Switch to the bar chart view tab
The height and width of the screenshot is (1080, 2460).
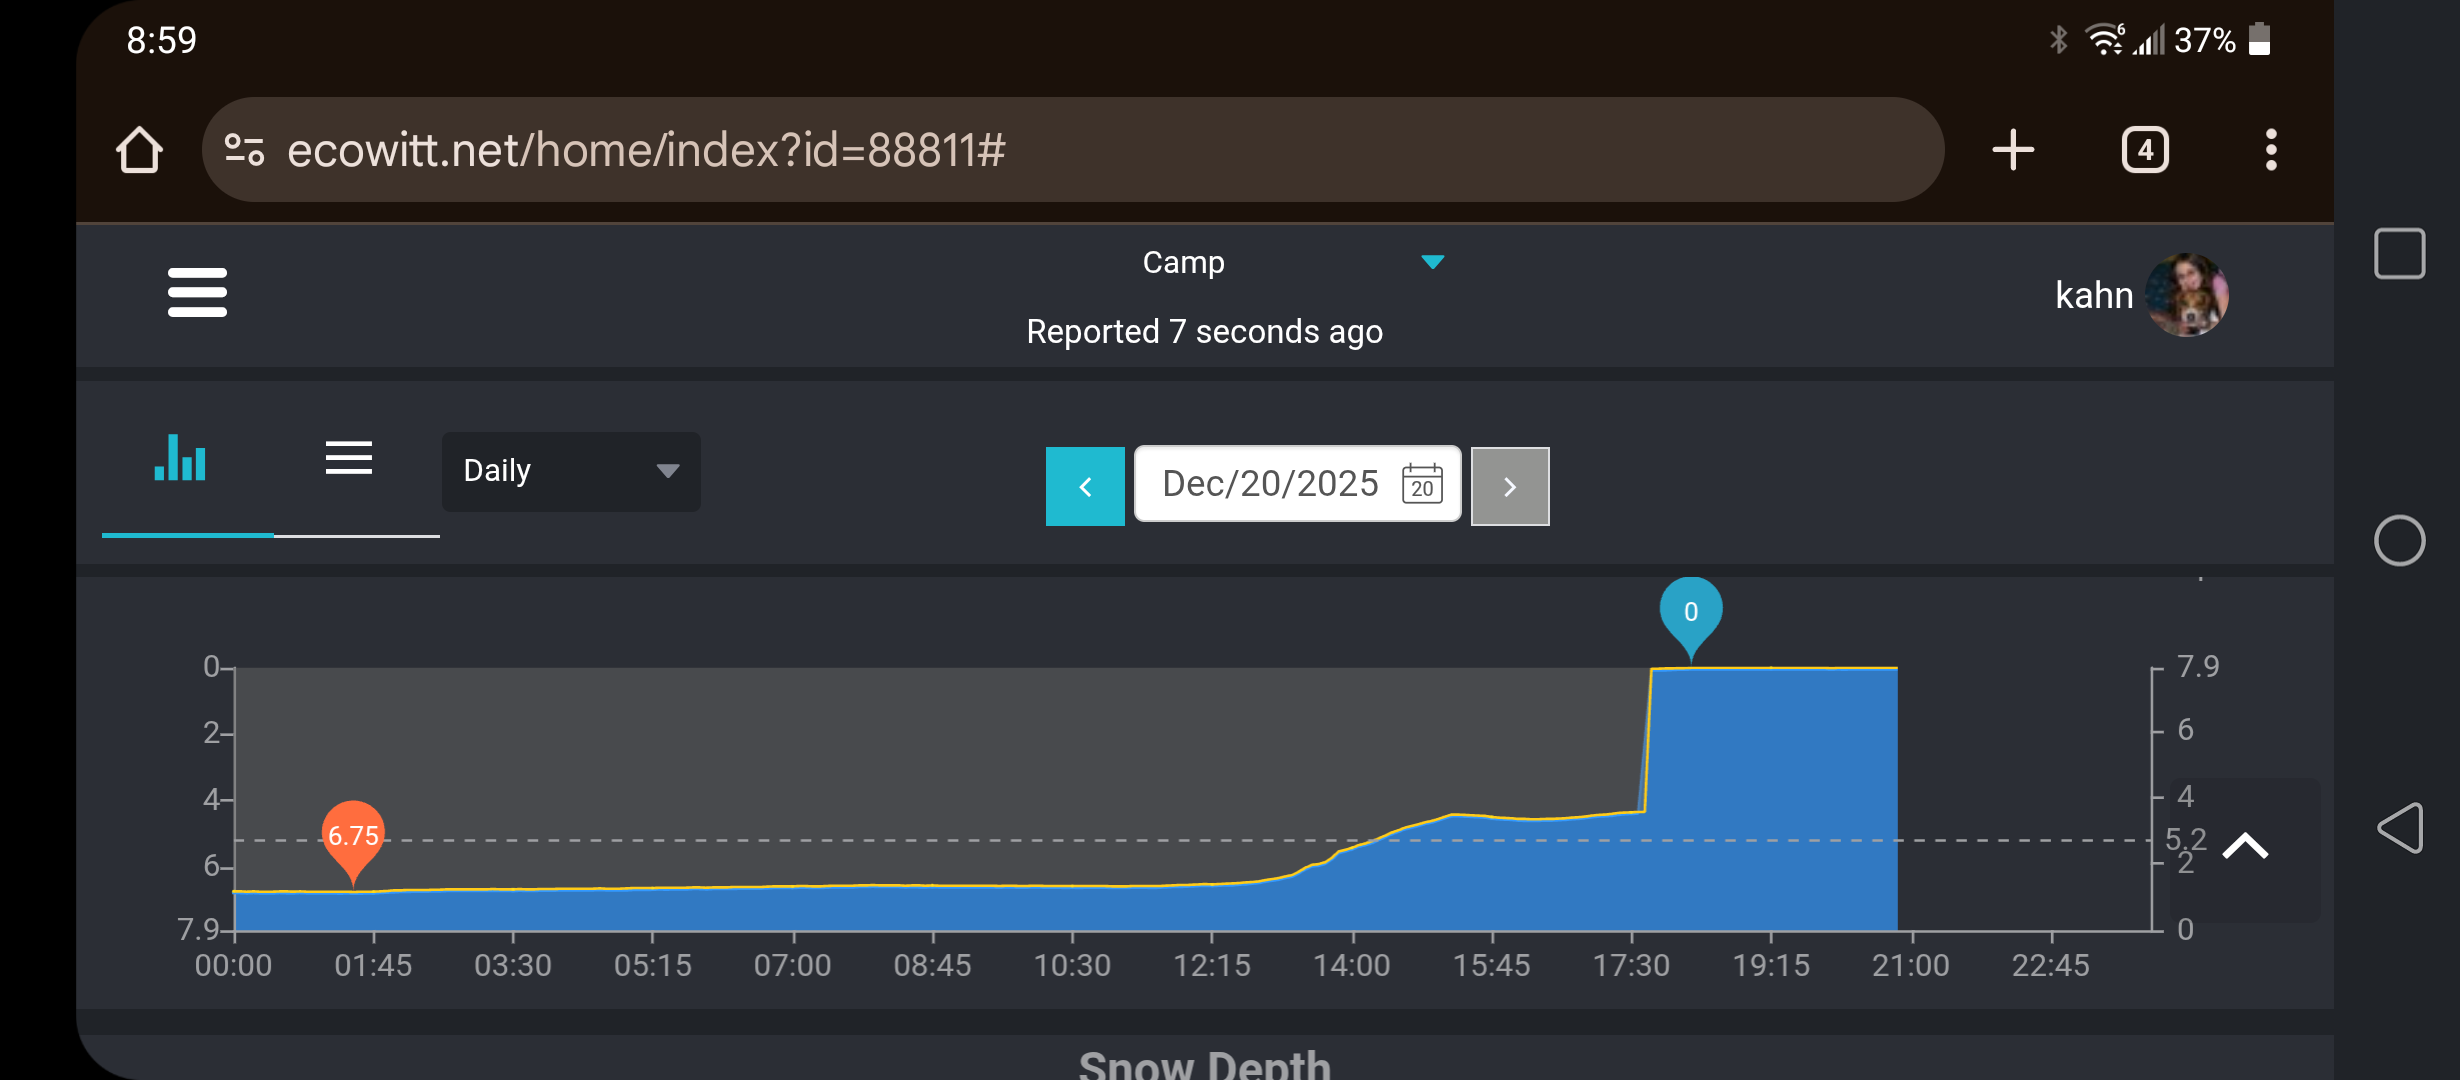click(x=181, y=460)
